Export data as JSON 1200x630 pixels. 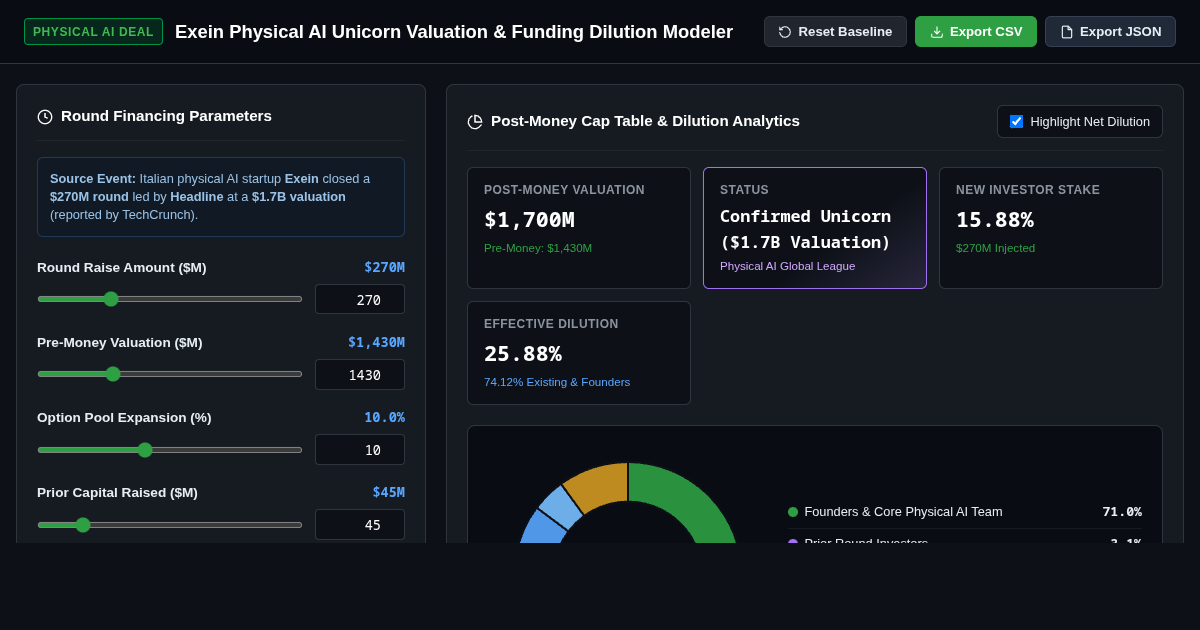pyautogui.click(x=1110, y=31)
